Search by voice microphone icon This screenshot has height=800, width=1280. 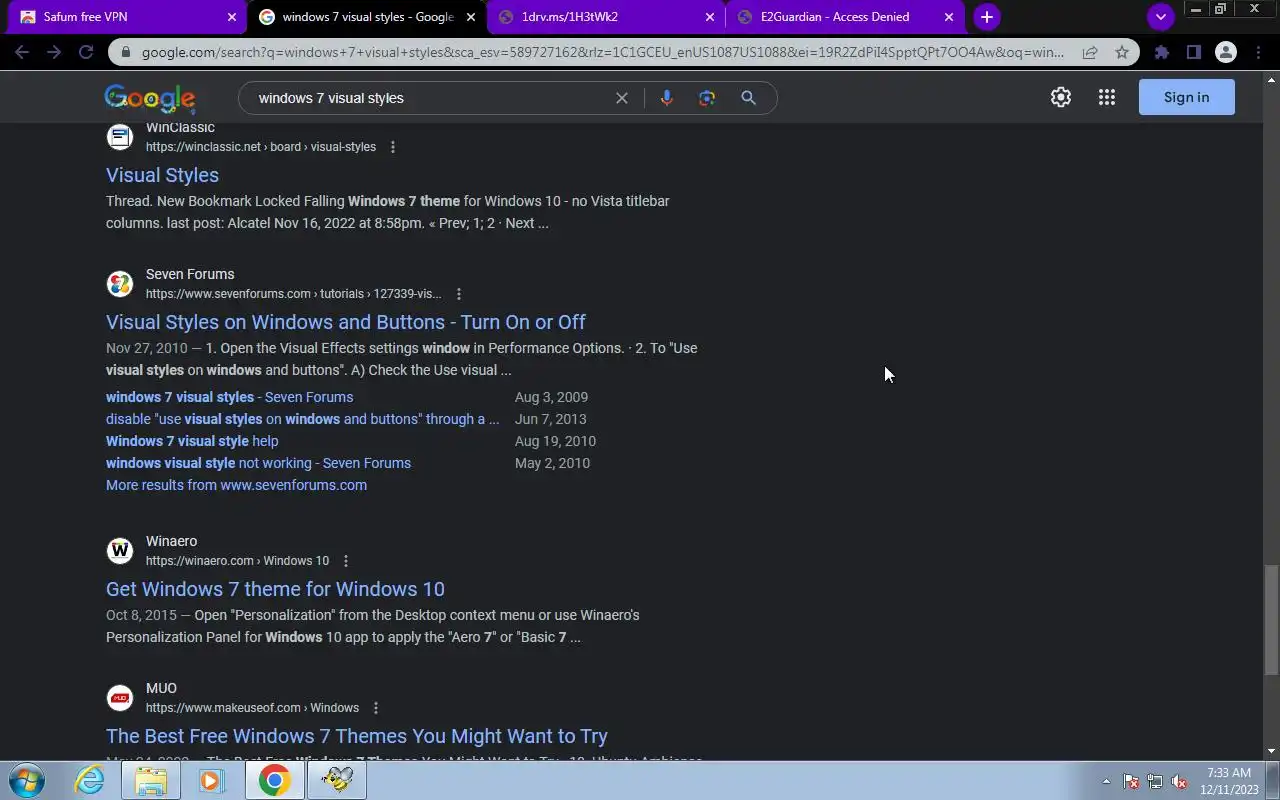(666, 98)
